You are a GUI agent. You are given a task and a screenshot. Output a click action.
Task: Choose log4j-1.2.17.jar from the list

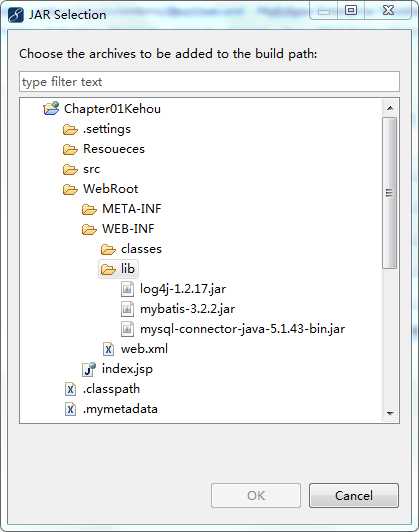click(183, 289)
